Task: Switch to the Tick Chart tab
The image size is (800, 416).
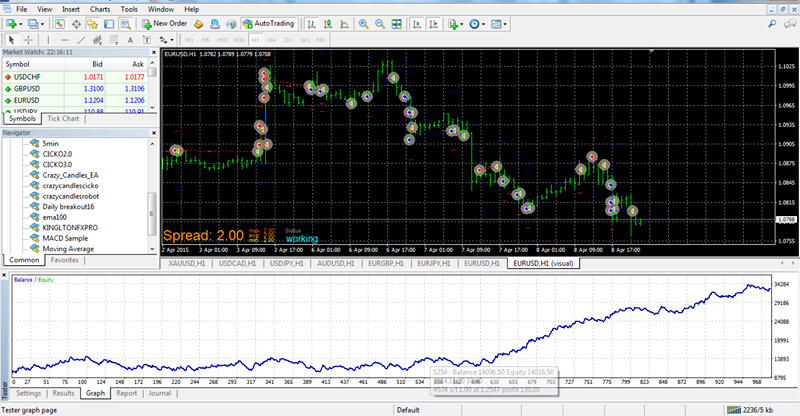Action: tap(63, 118)
